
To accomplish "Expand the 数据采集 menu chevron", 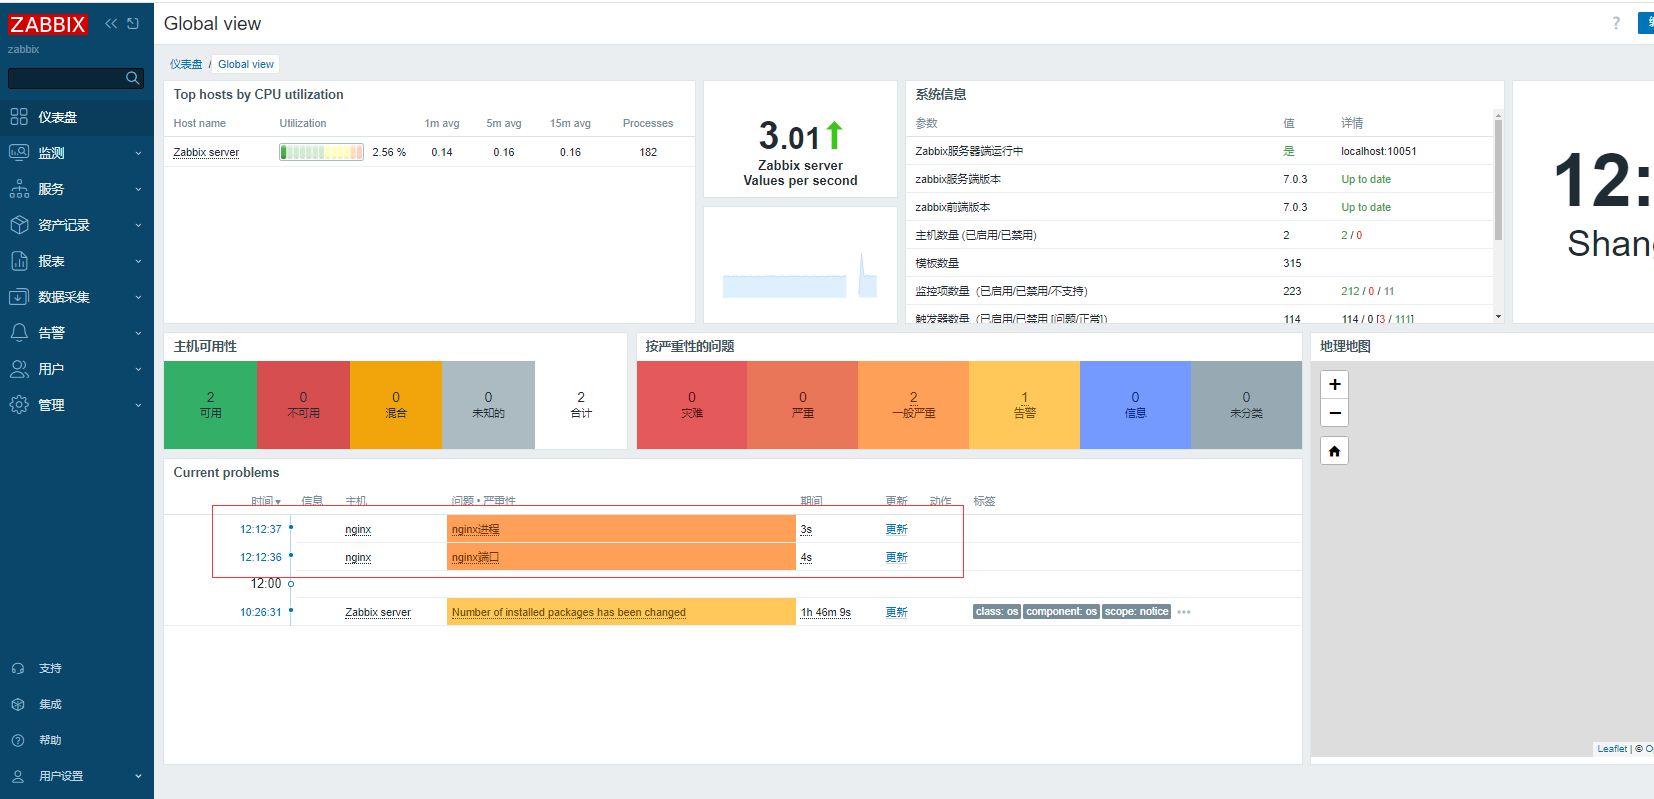I will pyautogui.click(x=138, y=297).
